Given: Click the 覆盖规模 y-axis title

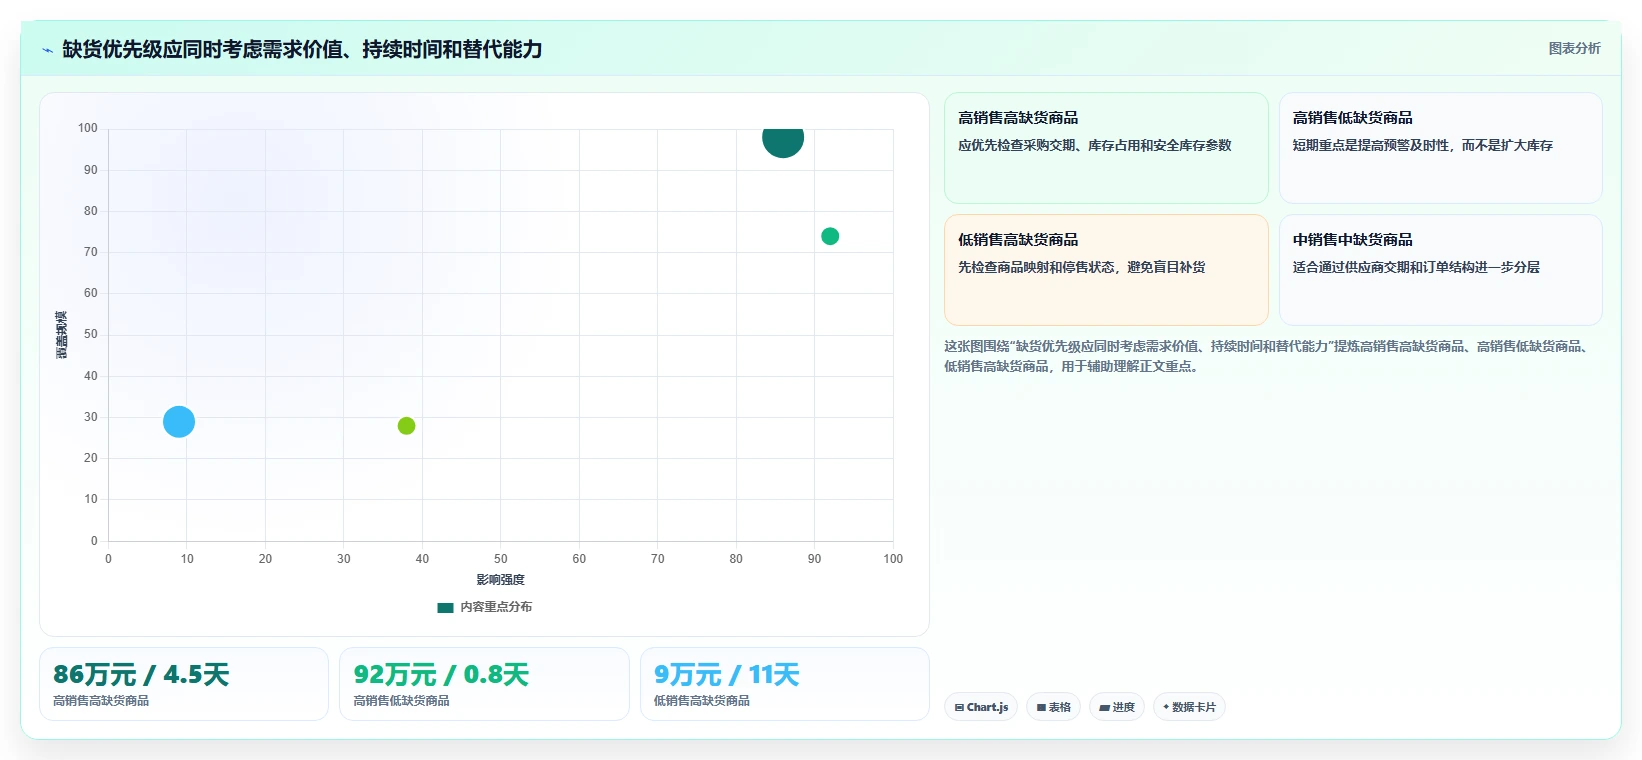Looking at the screenshot, I should (62, 335).
